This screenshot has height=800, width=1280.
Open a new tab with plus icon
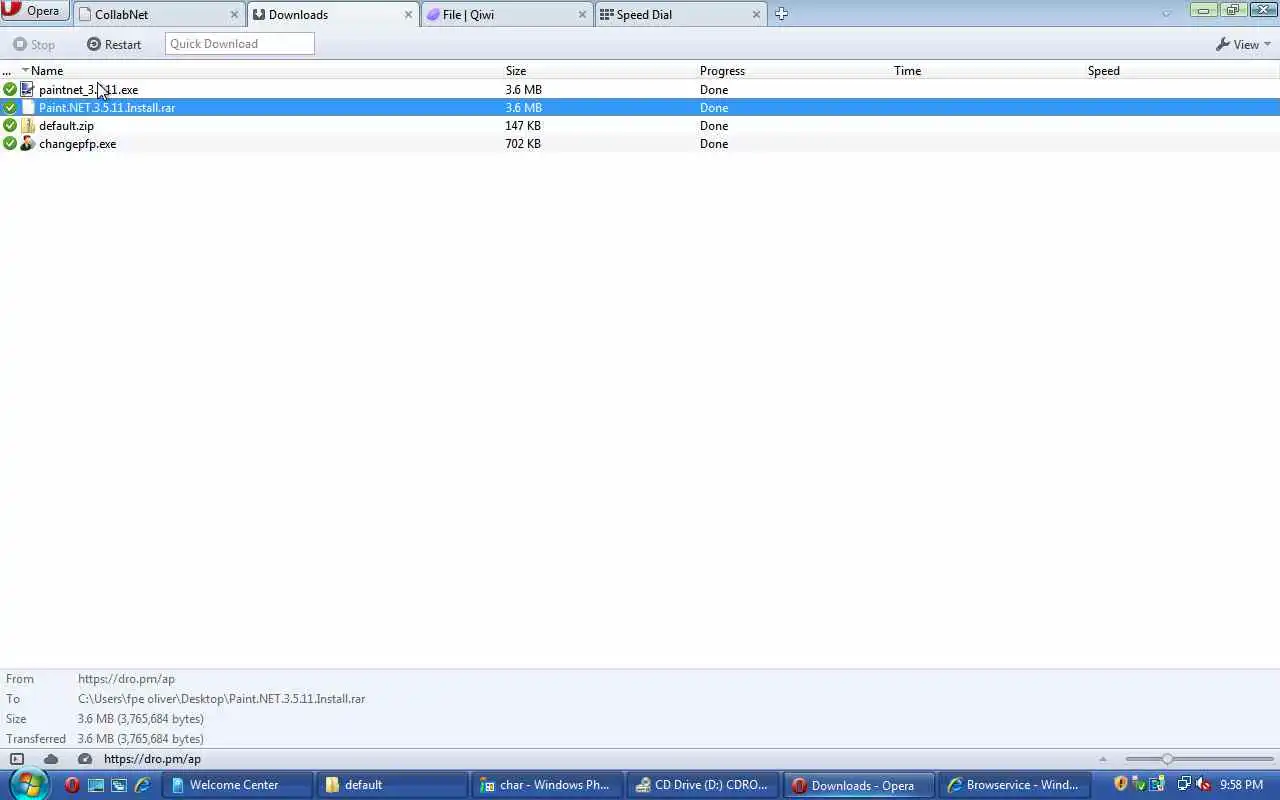click(781, 14)
